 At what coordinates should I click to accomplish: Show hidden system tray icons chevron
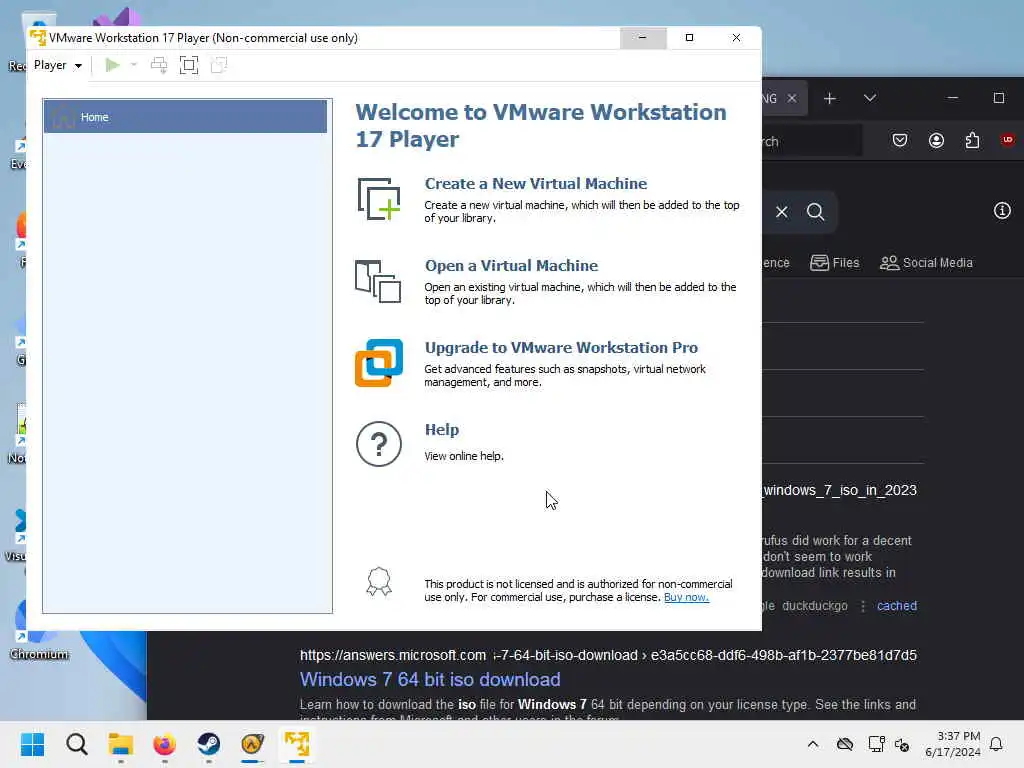[x=812, y=744]
